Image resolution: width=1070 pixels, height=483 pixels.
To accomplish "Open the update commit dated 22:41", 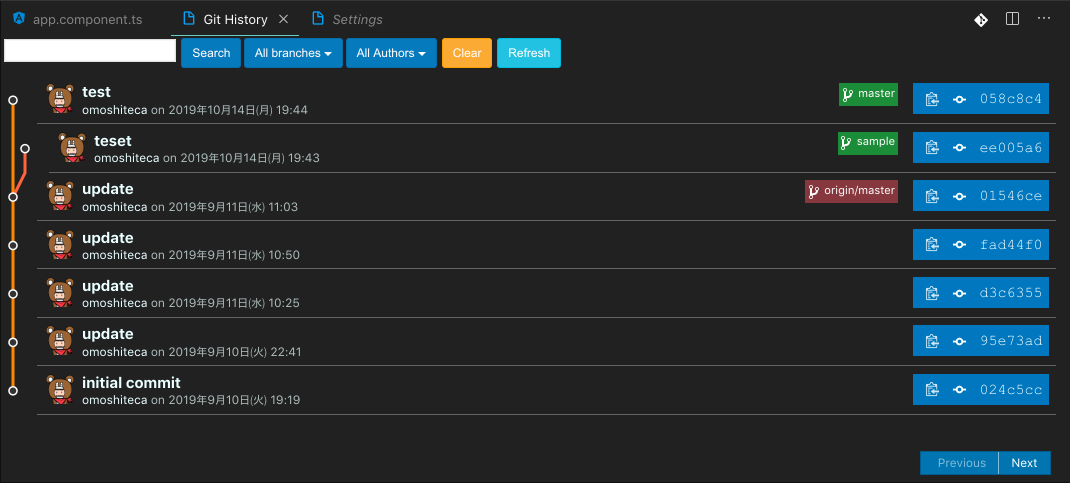I will point(108,334).
